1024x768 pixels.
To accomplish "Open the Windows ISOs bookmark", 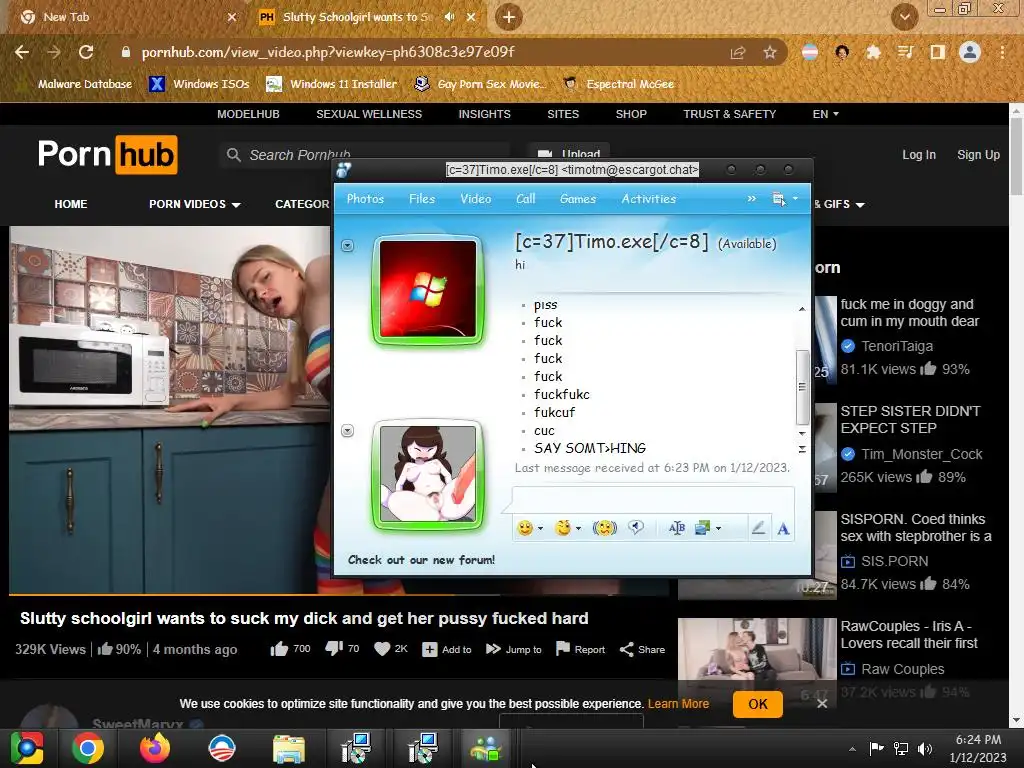I will tap(200, 84).
